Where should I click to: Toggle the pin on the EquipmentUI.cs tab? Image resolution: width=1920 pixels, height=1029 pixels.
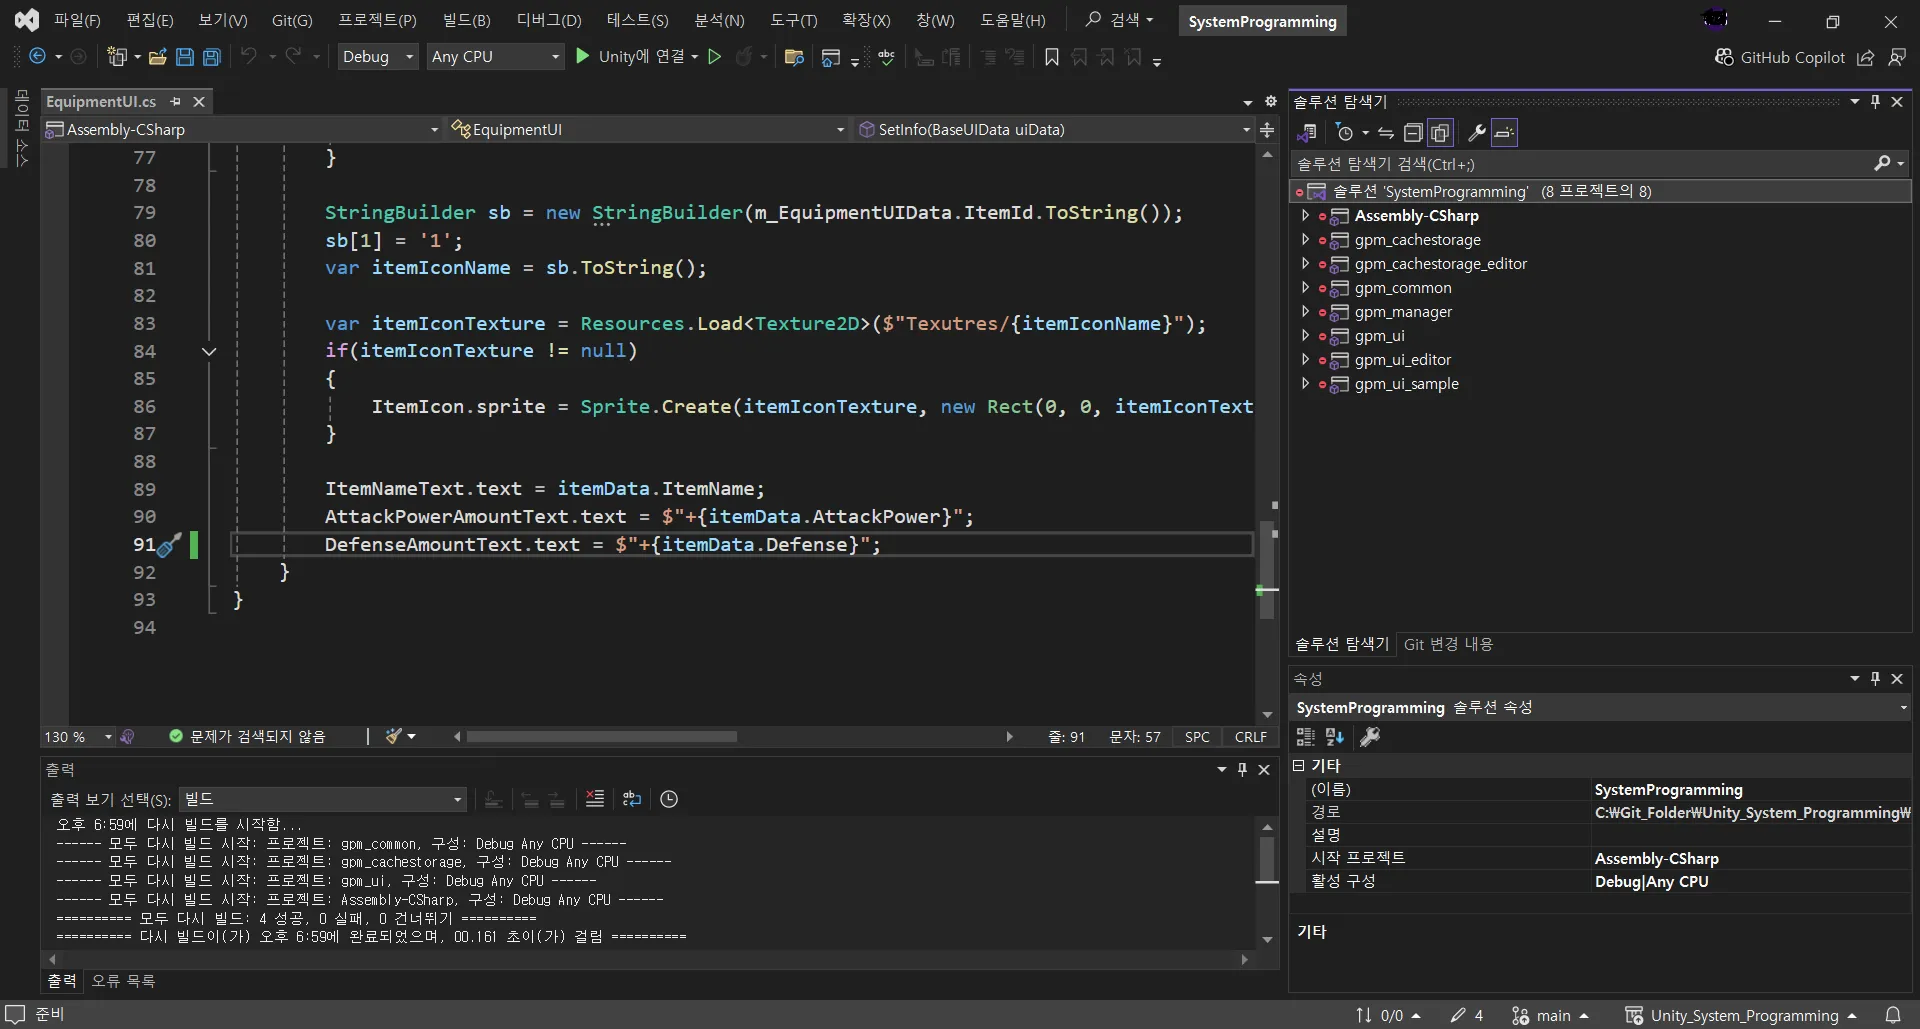pos(176,101)
